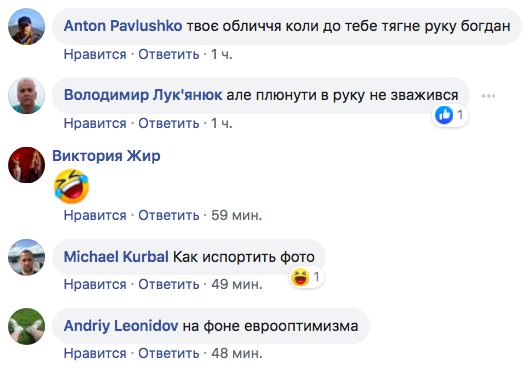524x369 pixels.
Task: Reply to Anton Pavlushko's comment with Ответить
Action: 169,54
